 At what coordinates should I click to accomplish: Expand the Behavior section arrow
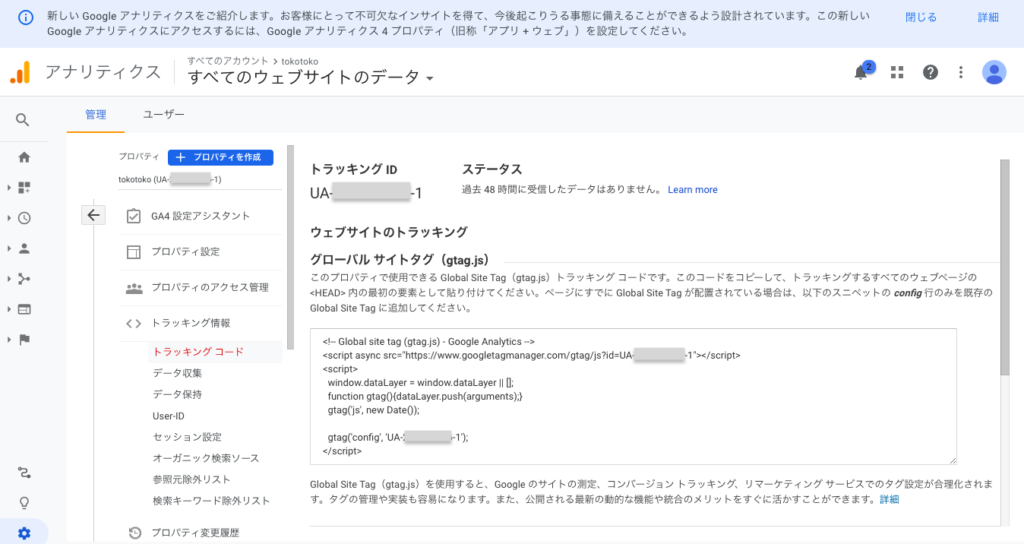[x=9, y=310]
